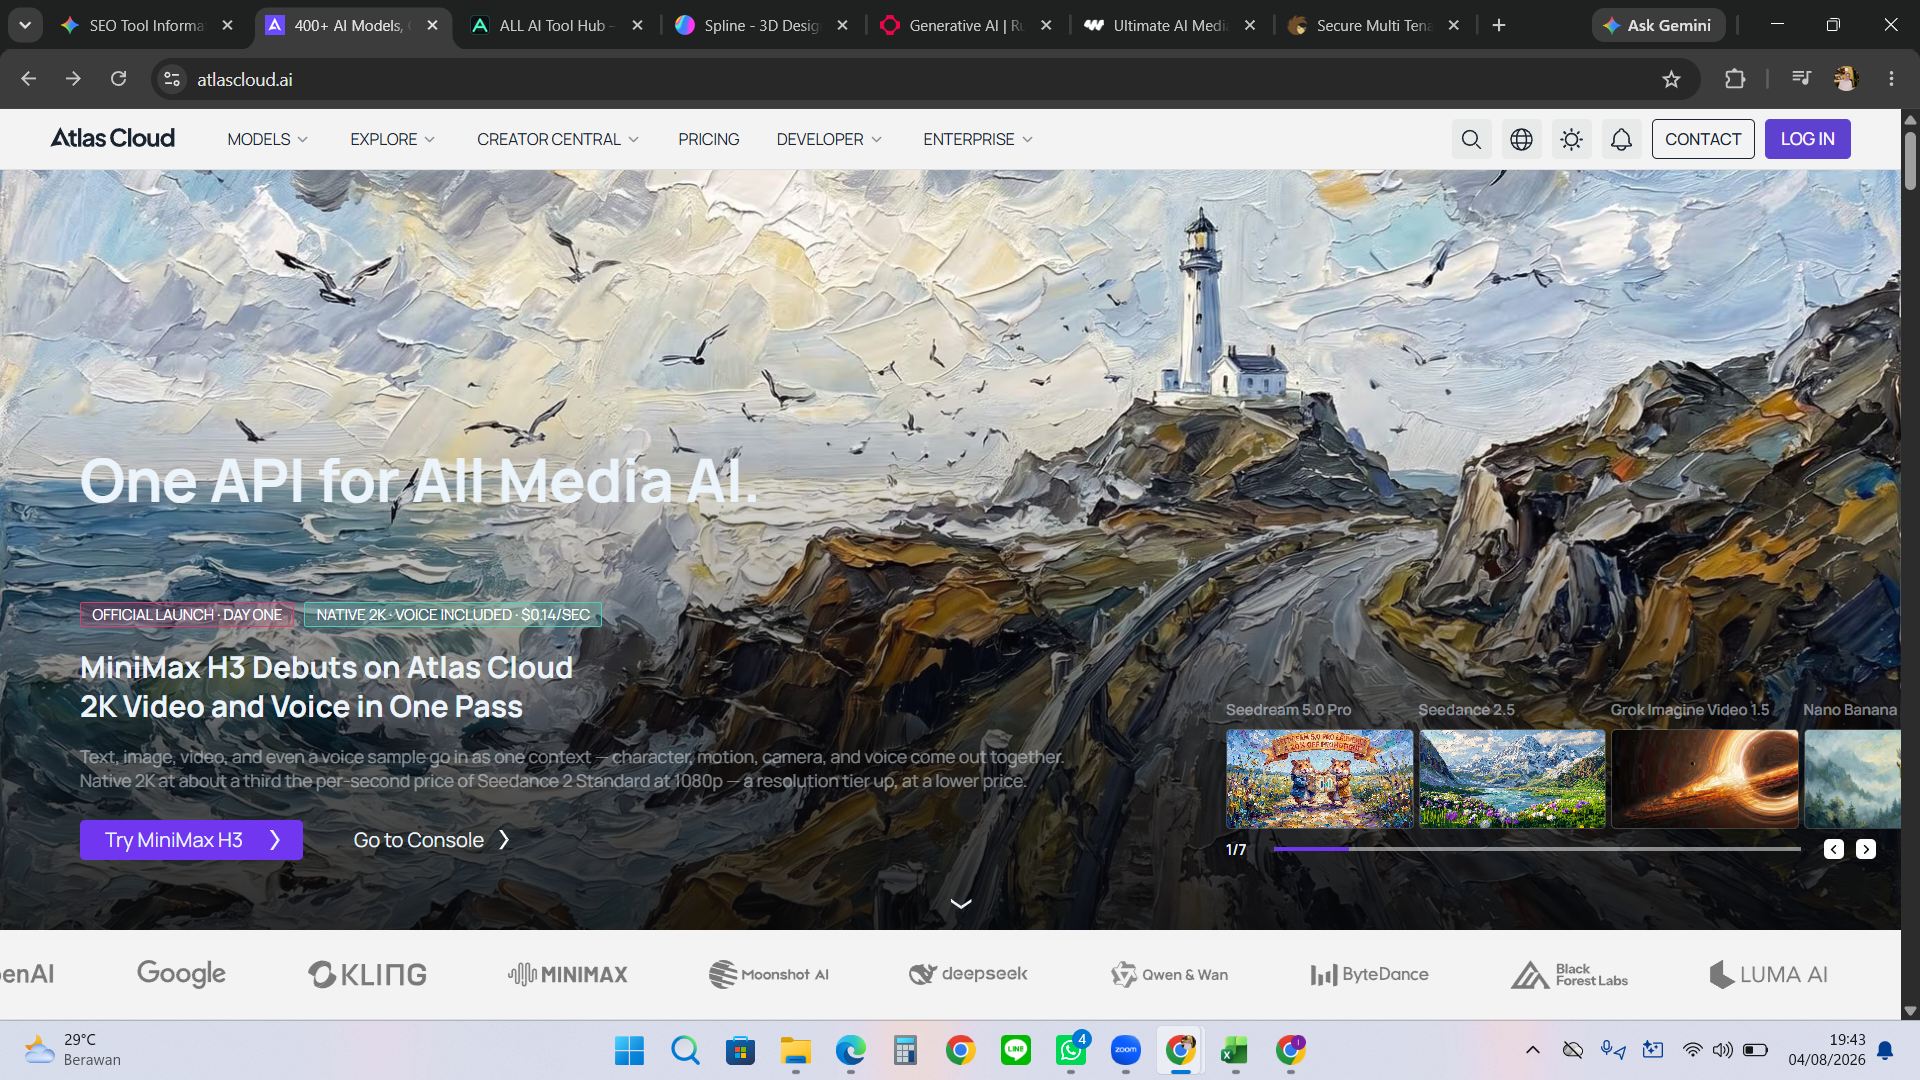Open the Calculator app from the taskbar
The image size is (1920, 1080).
(906, 1050)
